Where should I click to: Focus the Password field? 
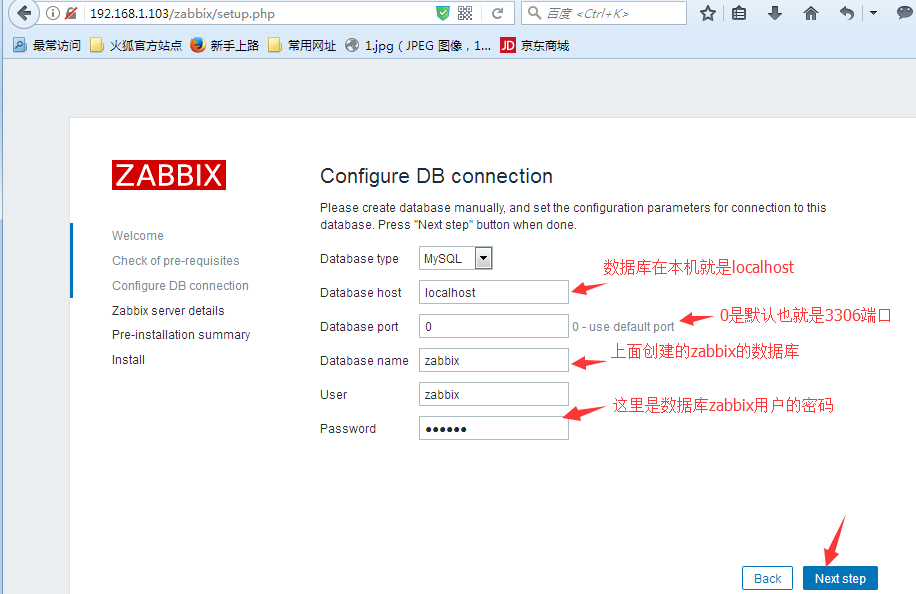coord(494,429)
